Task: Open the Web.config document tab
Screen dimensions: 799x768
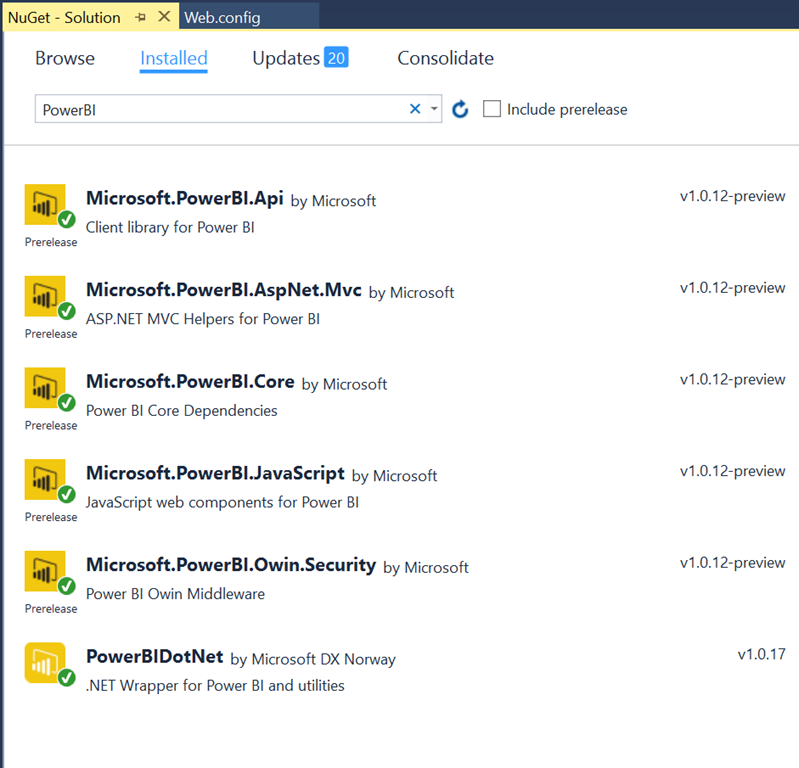Action: coord(223,17)
